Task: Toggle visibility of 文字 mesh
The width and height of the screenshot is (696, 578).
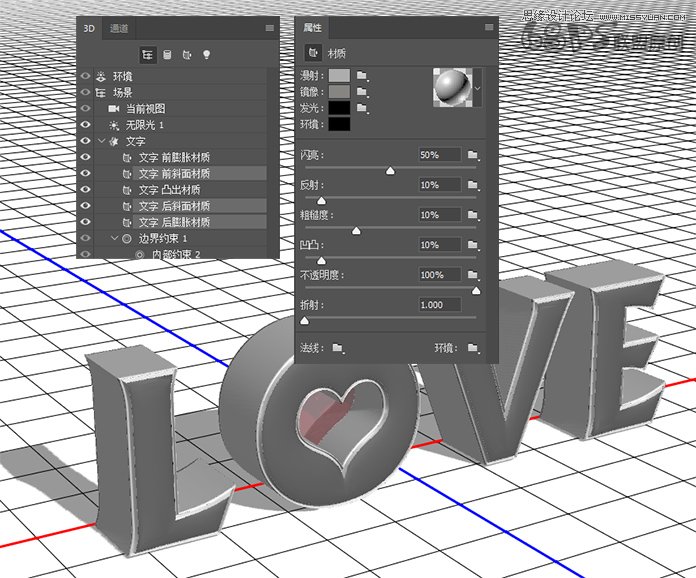Action: [85, 141]
